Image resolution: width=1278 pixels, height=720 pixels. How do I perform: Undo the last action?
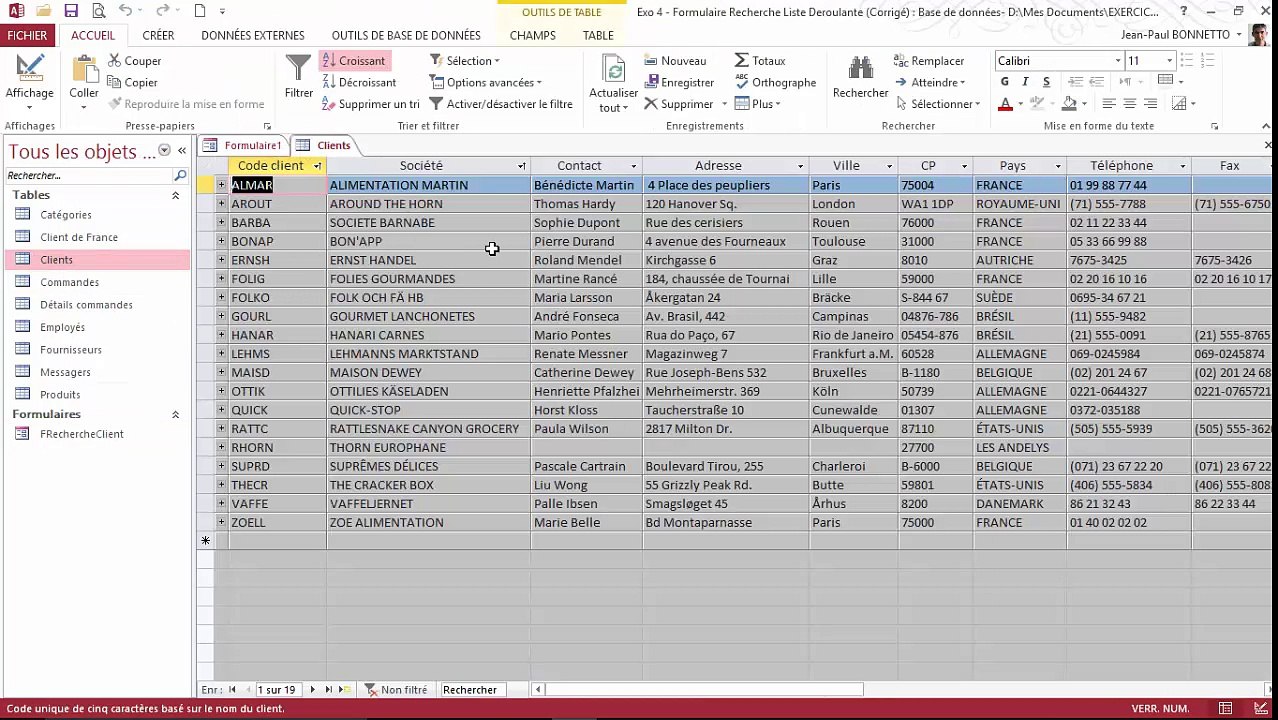125,11
